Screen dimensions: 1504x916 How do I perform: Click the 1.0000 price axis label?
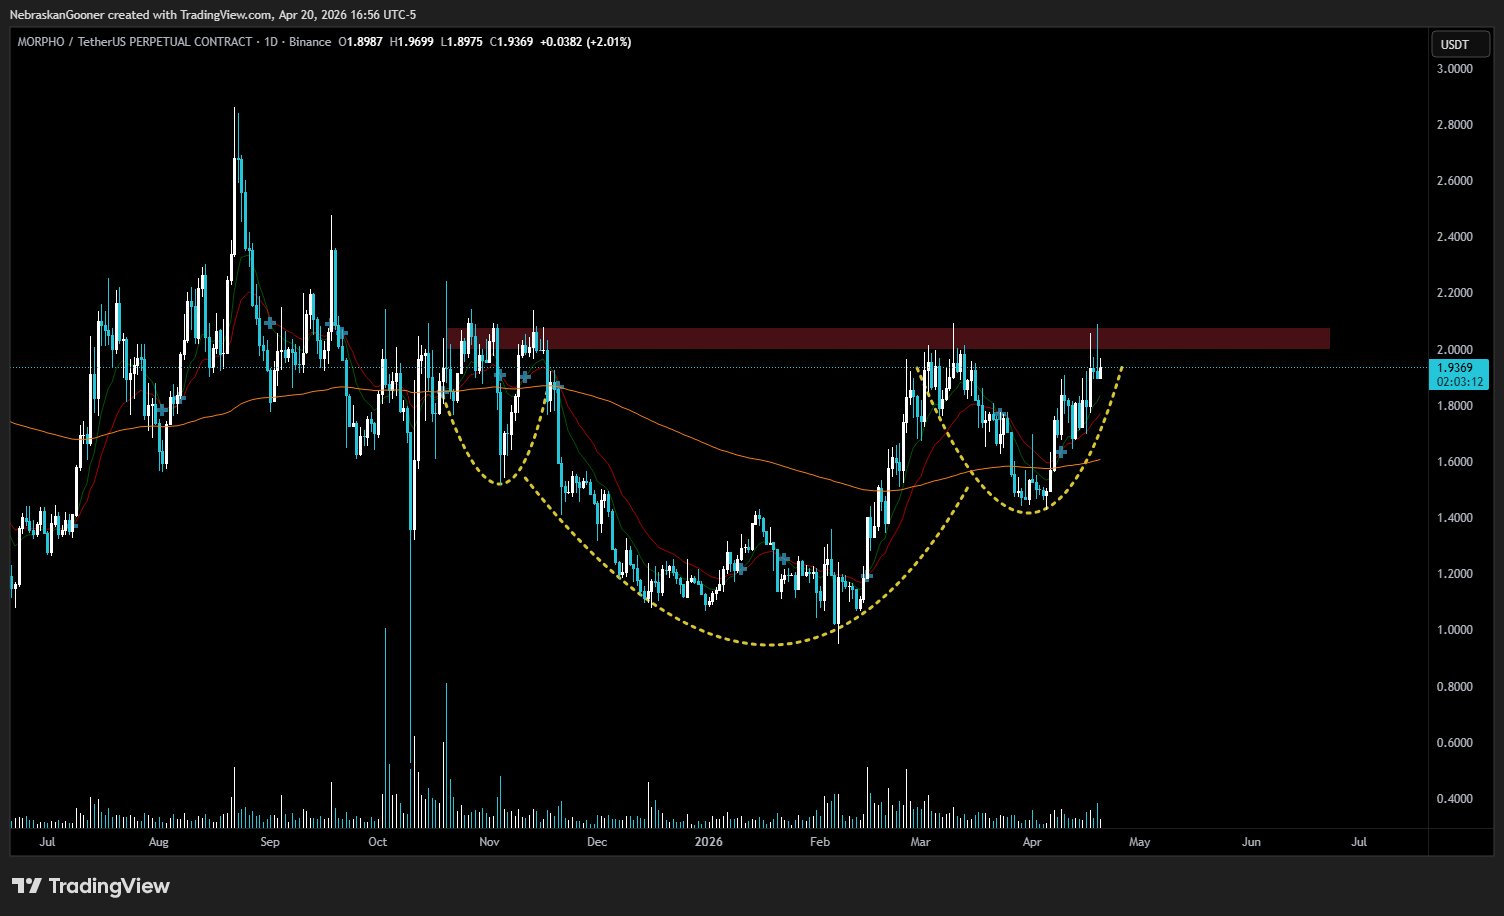point(1454,630)
